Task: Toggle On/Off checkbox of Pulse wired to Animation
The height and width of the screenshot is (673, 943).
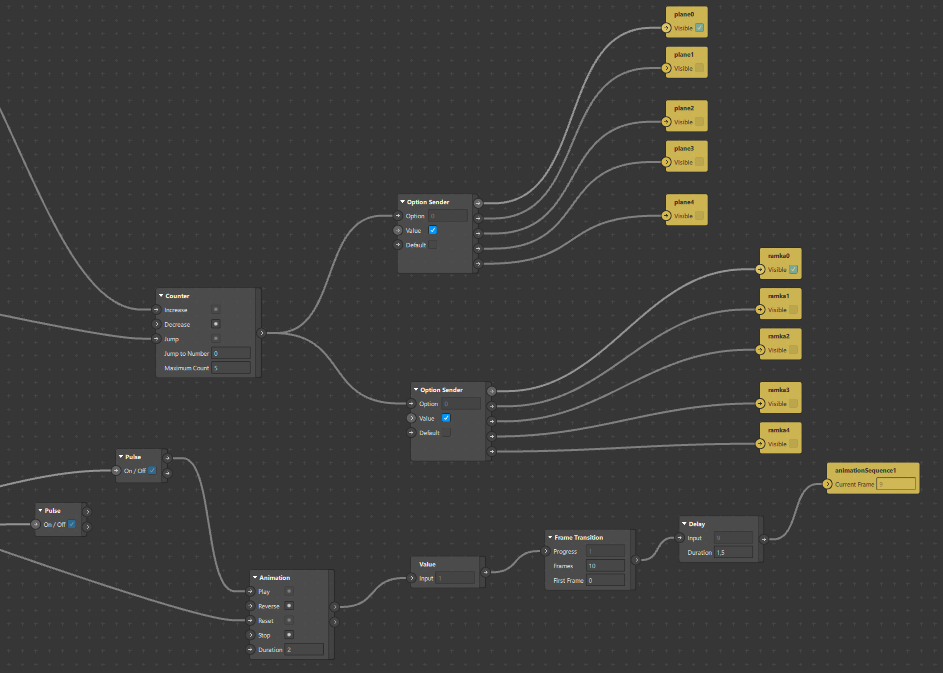Action: pos(152,470)
